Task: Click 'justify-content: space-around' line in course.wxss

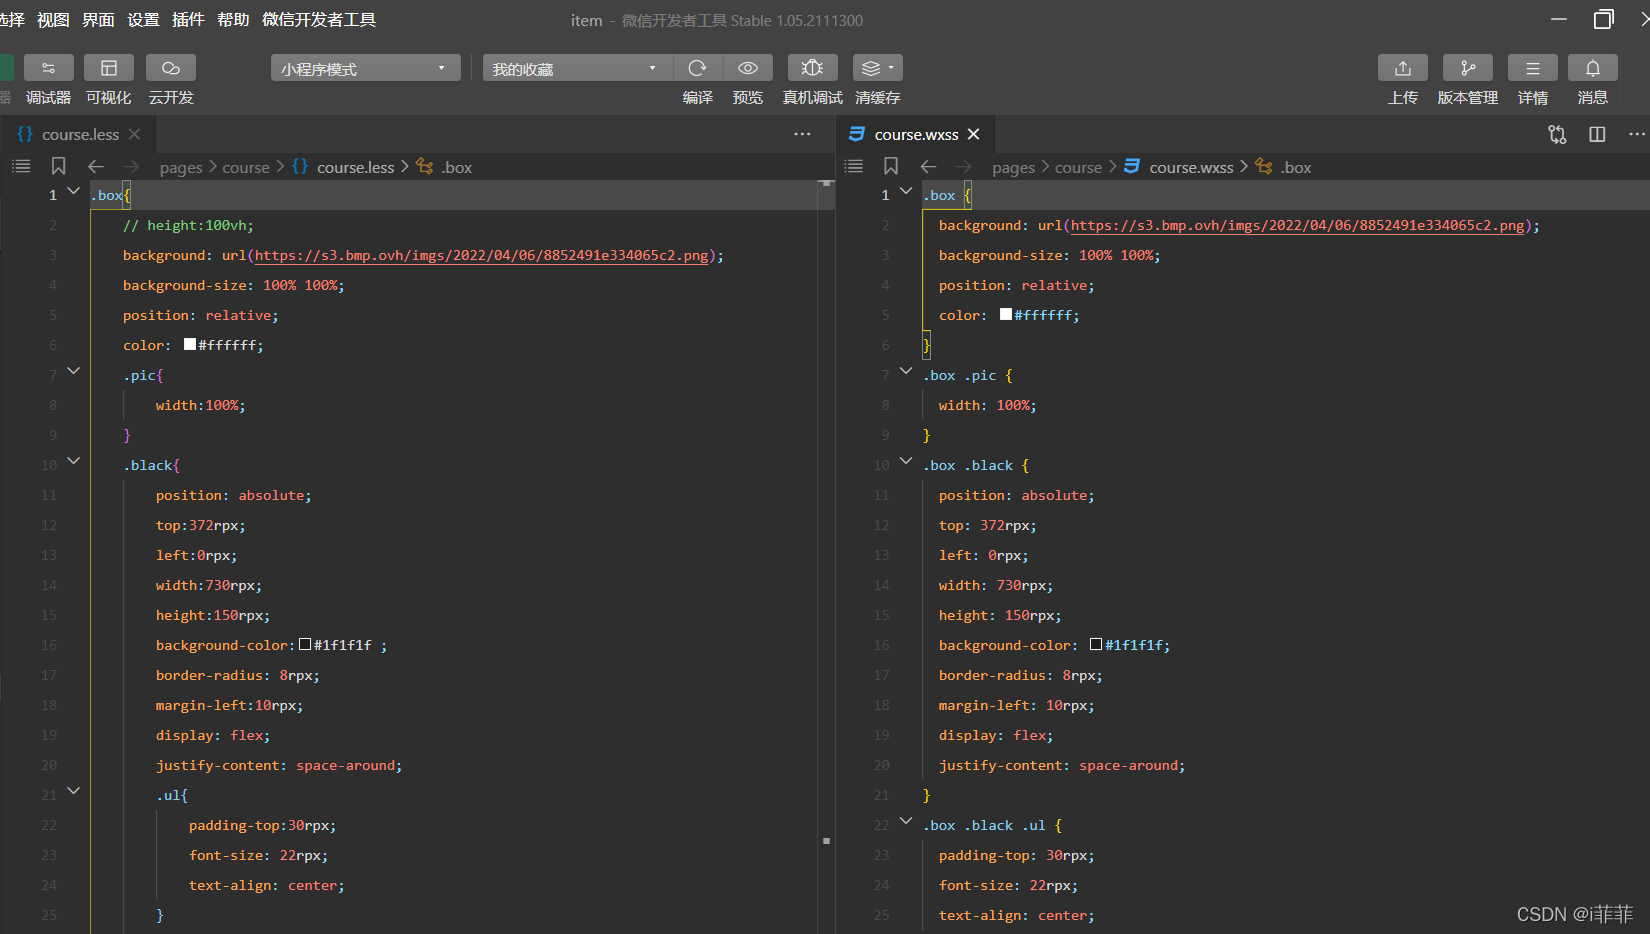Action: point(1061,765)
